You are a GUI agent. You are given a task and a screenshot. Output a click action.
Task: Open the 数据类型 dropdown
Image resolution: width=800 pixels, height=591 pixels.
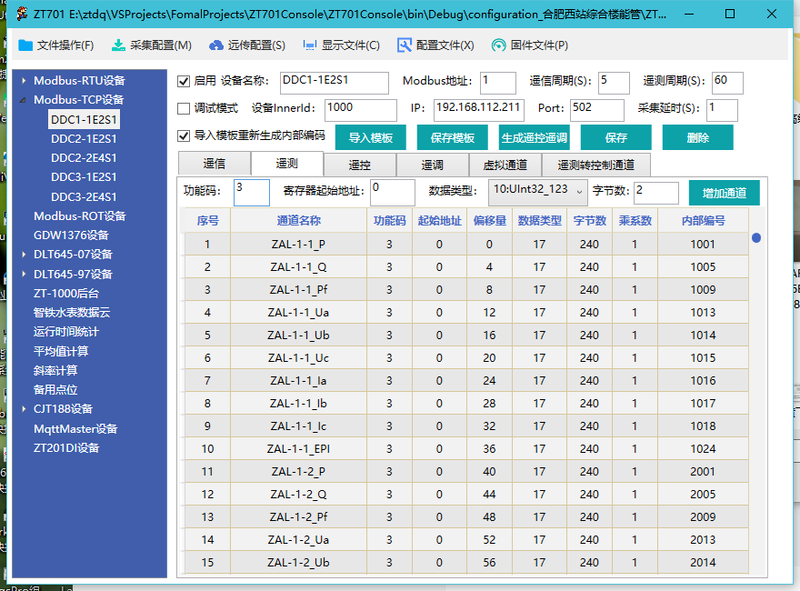579,190
